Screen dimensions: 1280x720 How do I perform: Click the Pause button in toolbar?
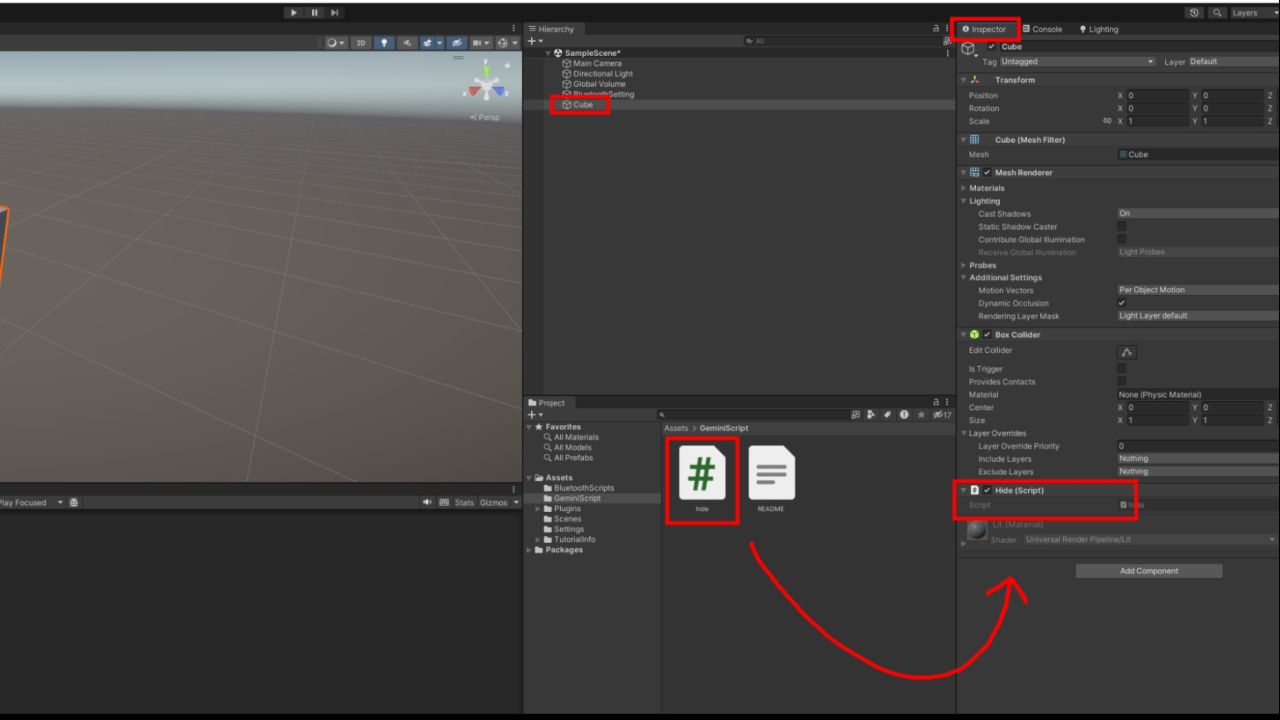coord(314,12)
